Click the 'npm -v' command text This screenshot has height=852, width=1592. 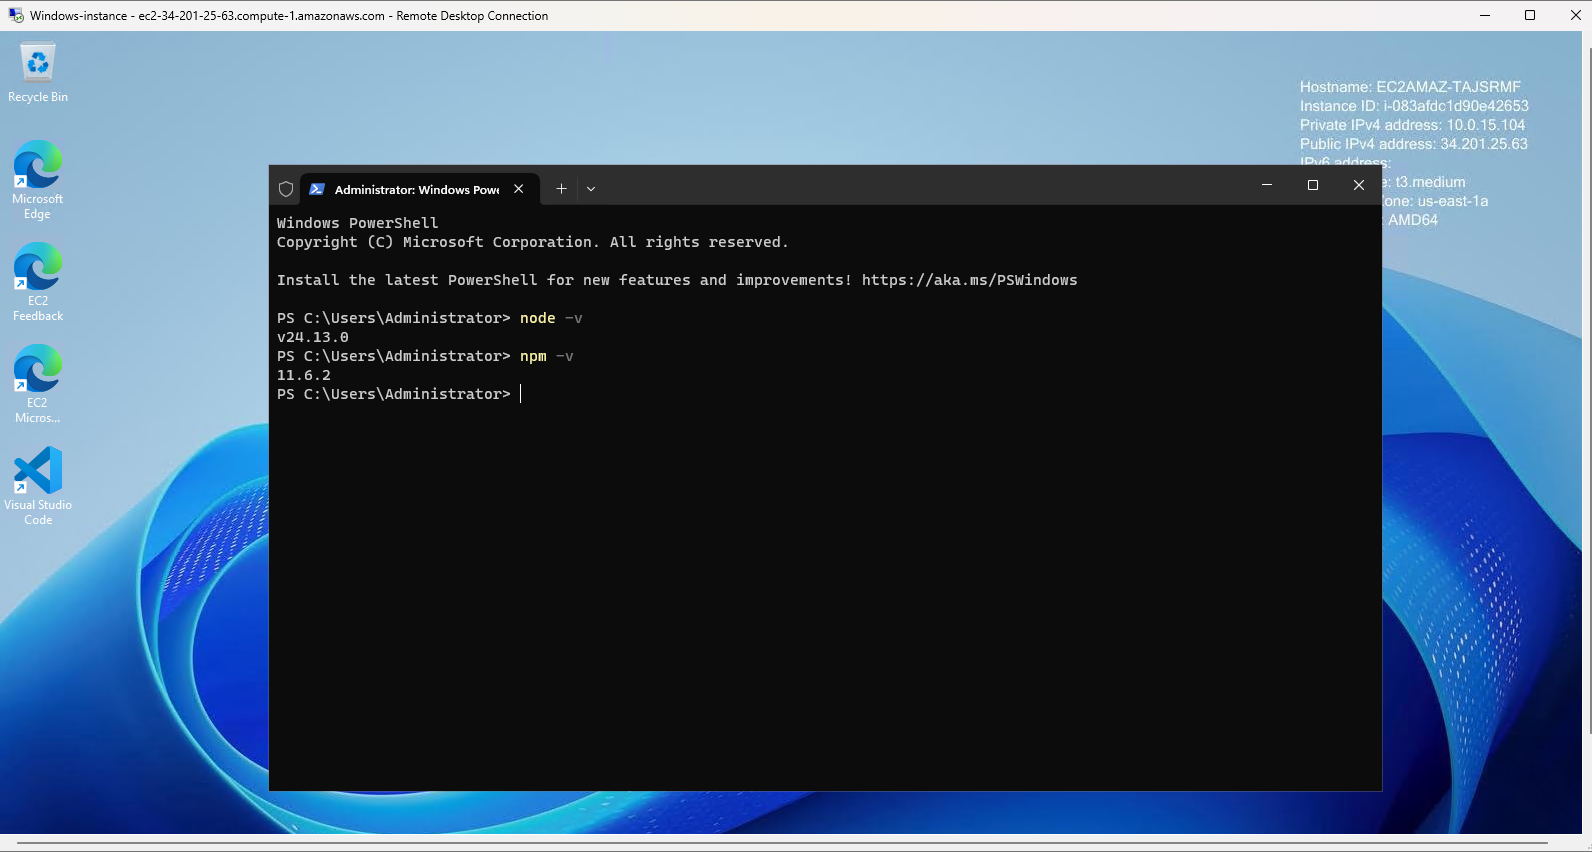coord(547,356)
